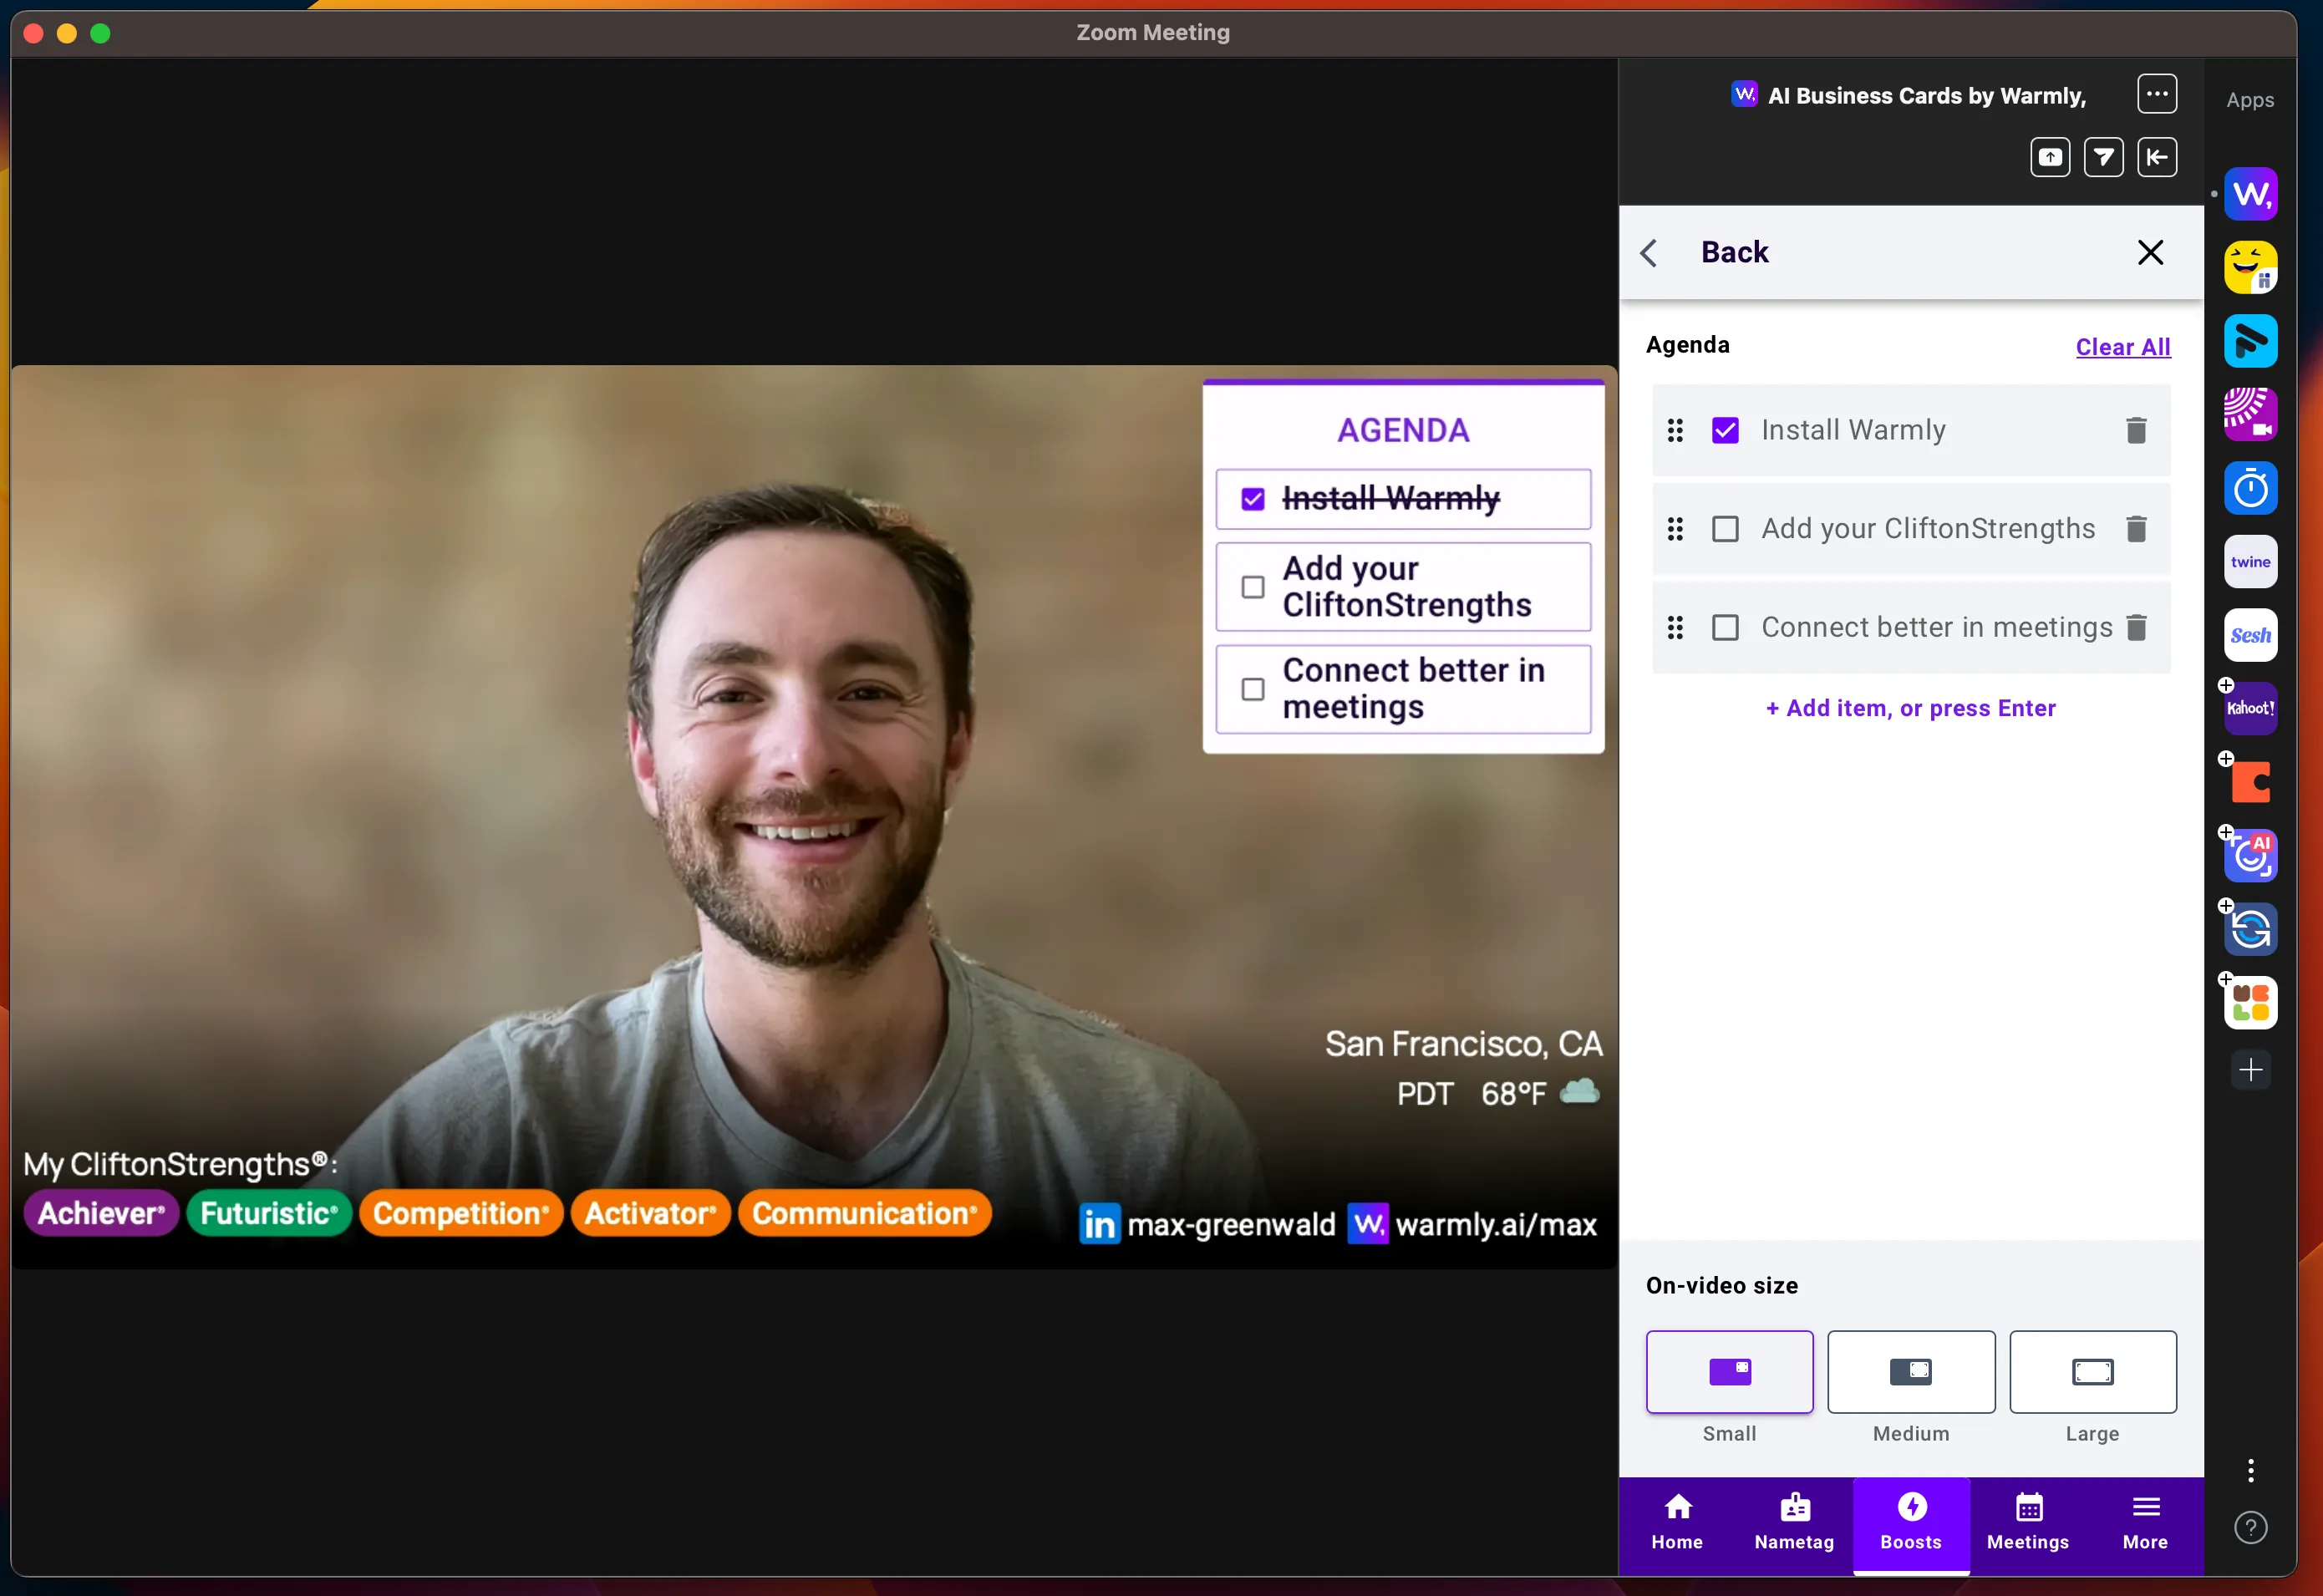Click Add item, or press Enter
The image size is (2323, 1596).
[x=1910, y=708]
